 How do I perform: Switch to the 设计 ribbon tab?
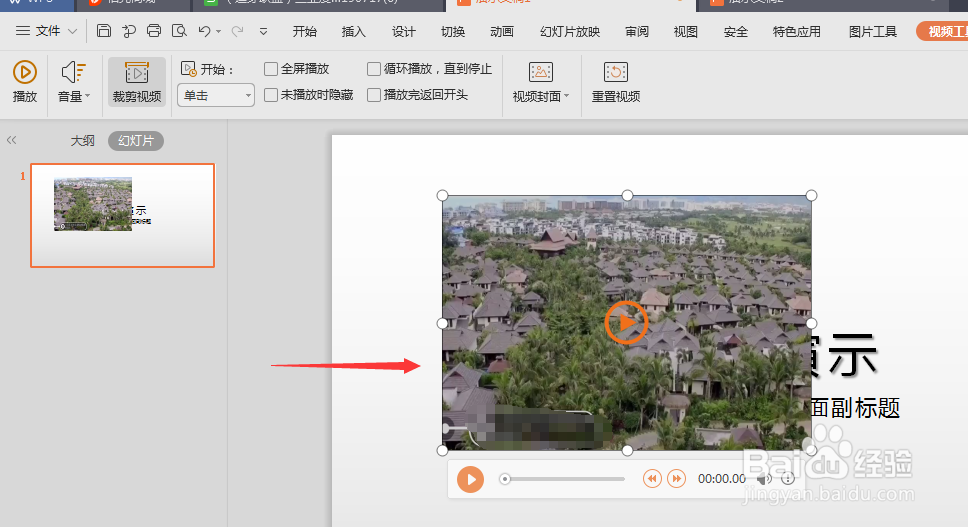point(404,31)
